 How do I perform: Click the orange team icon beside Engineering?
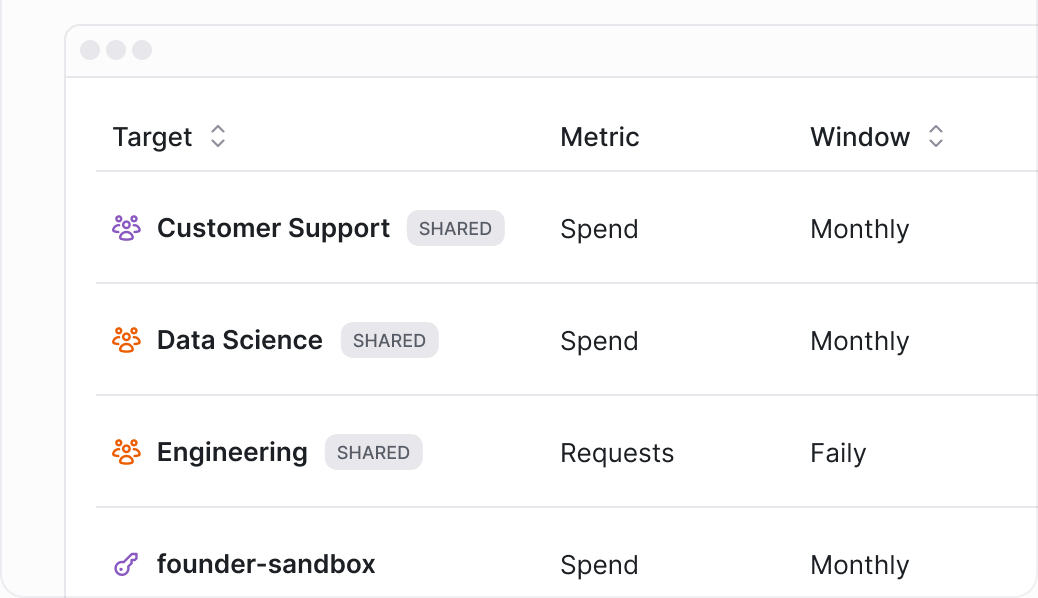126,452
